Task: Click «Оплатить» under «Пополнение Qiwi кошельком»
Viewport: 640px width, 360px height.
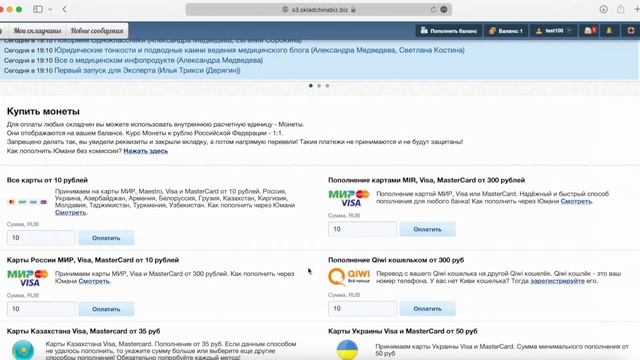Action: [x=427, y=309]
